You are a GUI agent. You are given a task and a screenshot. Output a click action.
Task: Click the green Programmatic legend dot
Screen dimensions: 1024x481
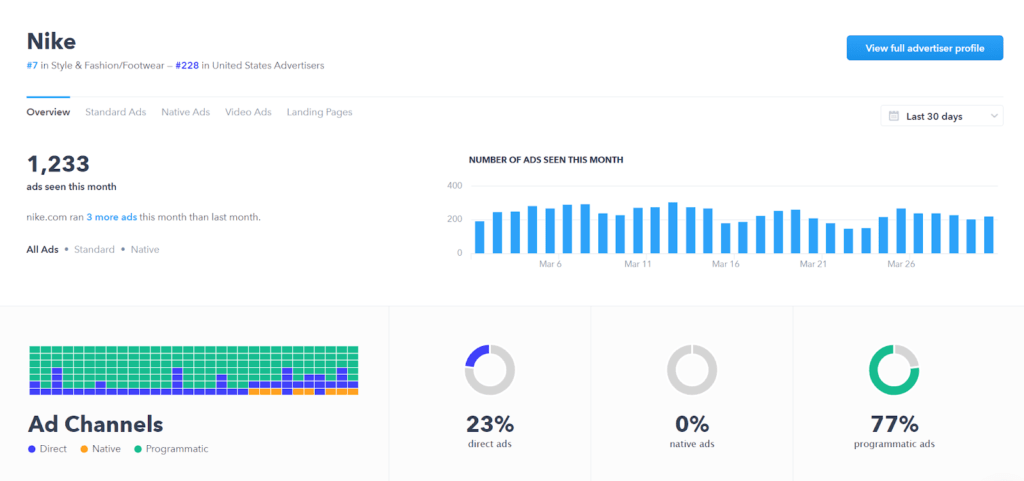point(138,449)
